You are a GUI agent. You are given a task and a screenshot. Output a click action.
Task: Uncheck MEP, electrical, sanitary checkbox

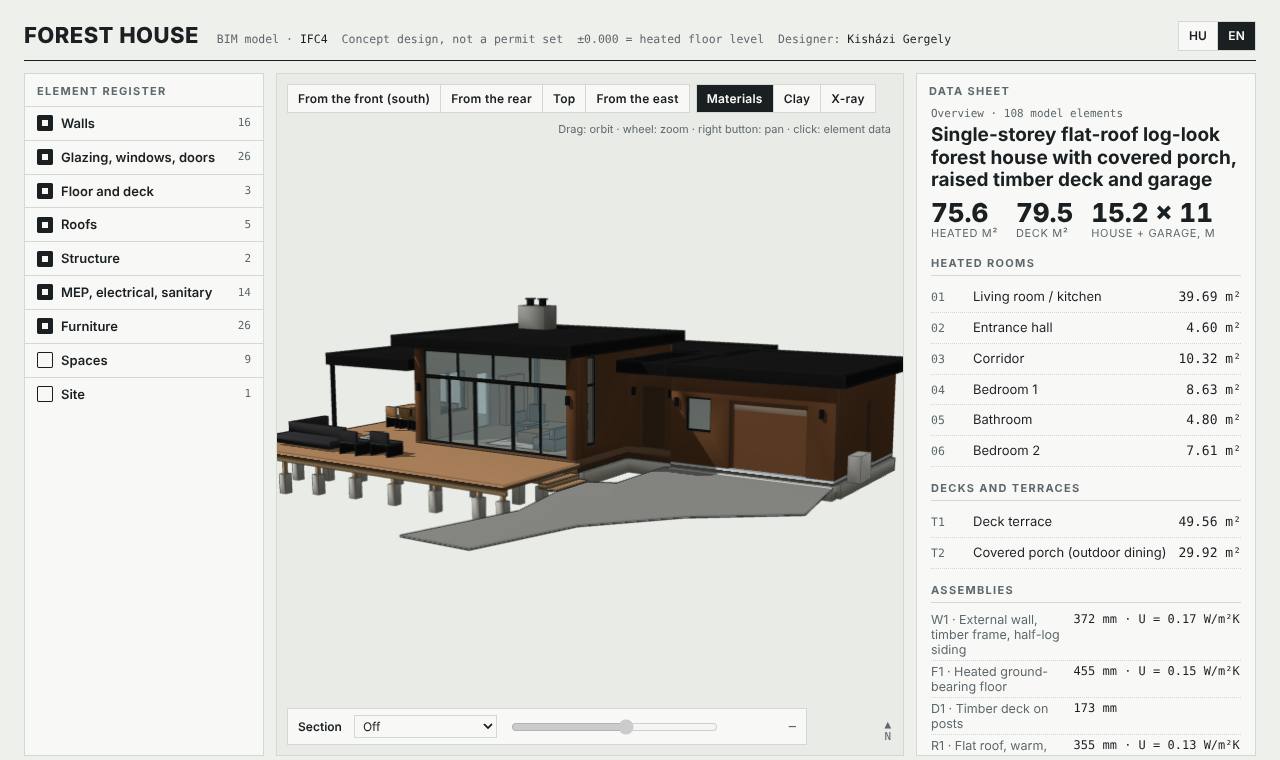[45, 292]
